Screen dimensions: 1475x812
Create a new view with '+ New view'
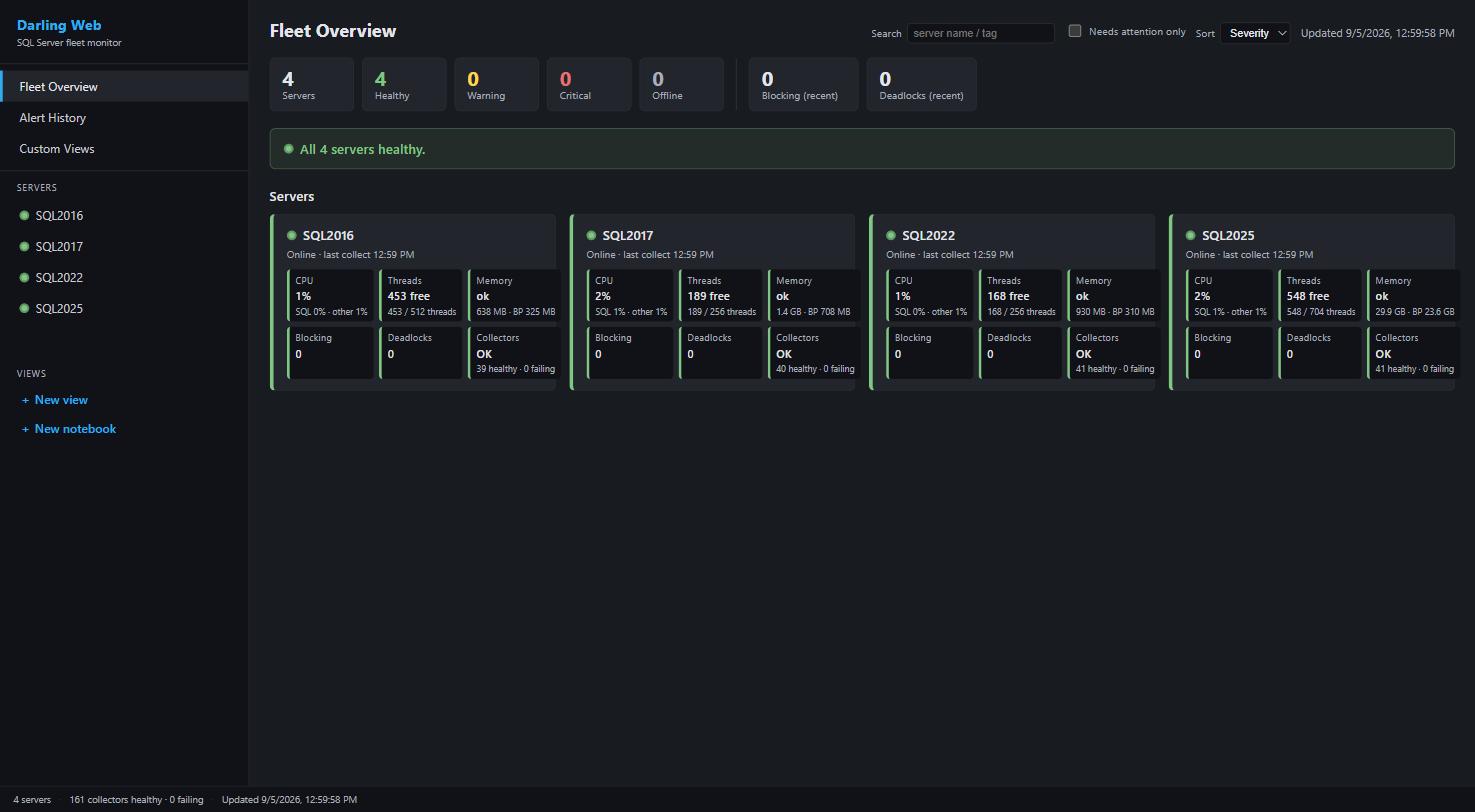tap(55, 400)
